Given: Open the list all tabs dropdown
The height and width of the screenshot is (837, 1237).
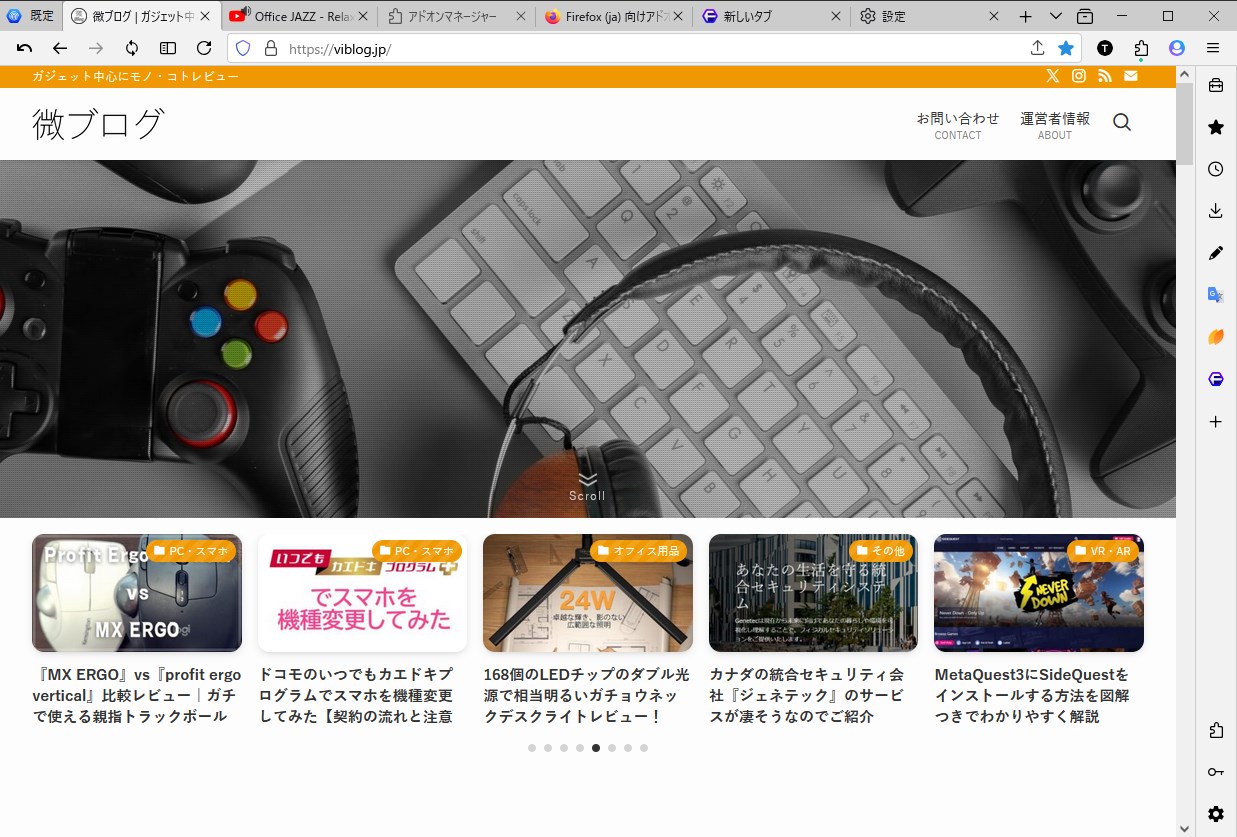Looking at the screenshot, I should pyautogui.click(x=1055, y=16).
